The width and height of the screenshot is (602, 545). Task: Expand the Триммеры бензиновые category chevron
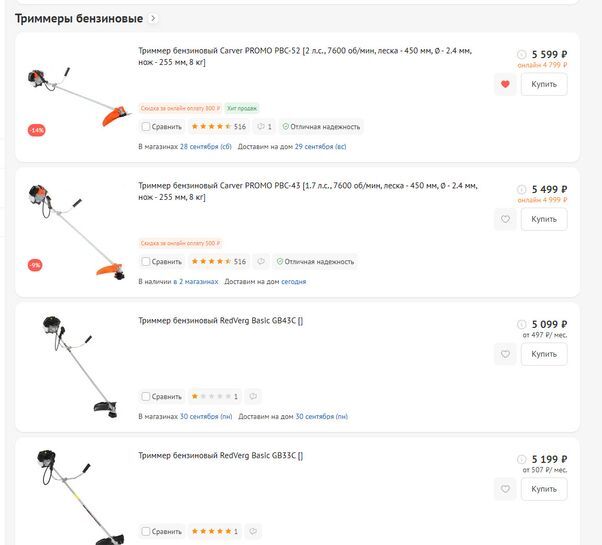pos(153,18)
